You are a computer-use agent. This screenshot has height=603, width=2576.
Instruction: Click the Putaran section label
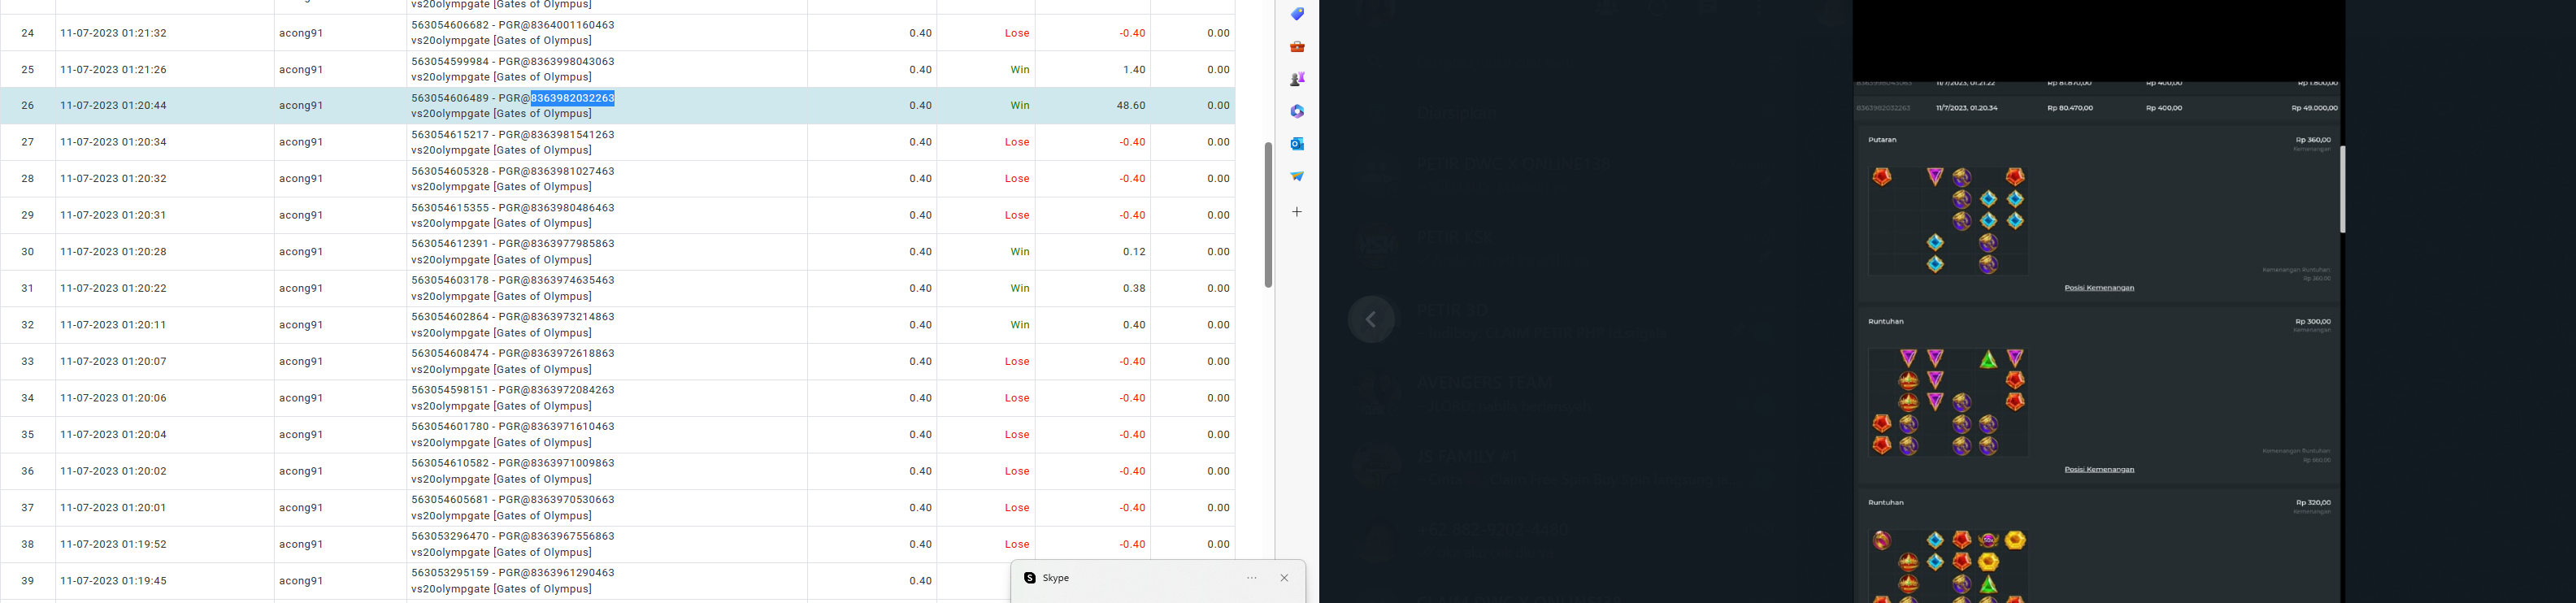[1882, 140]
